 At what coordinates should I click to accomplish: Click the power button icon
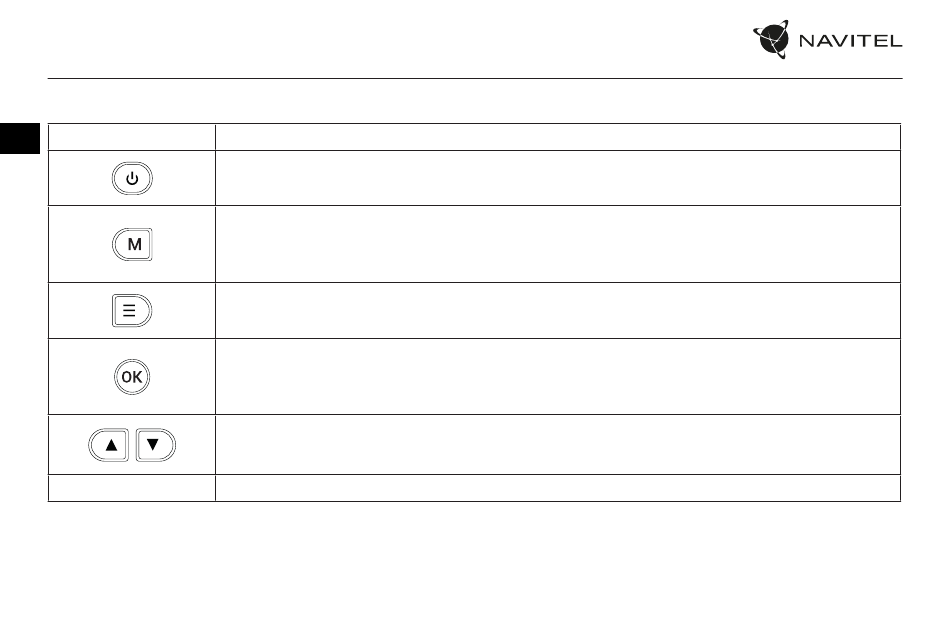[132, 179]
